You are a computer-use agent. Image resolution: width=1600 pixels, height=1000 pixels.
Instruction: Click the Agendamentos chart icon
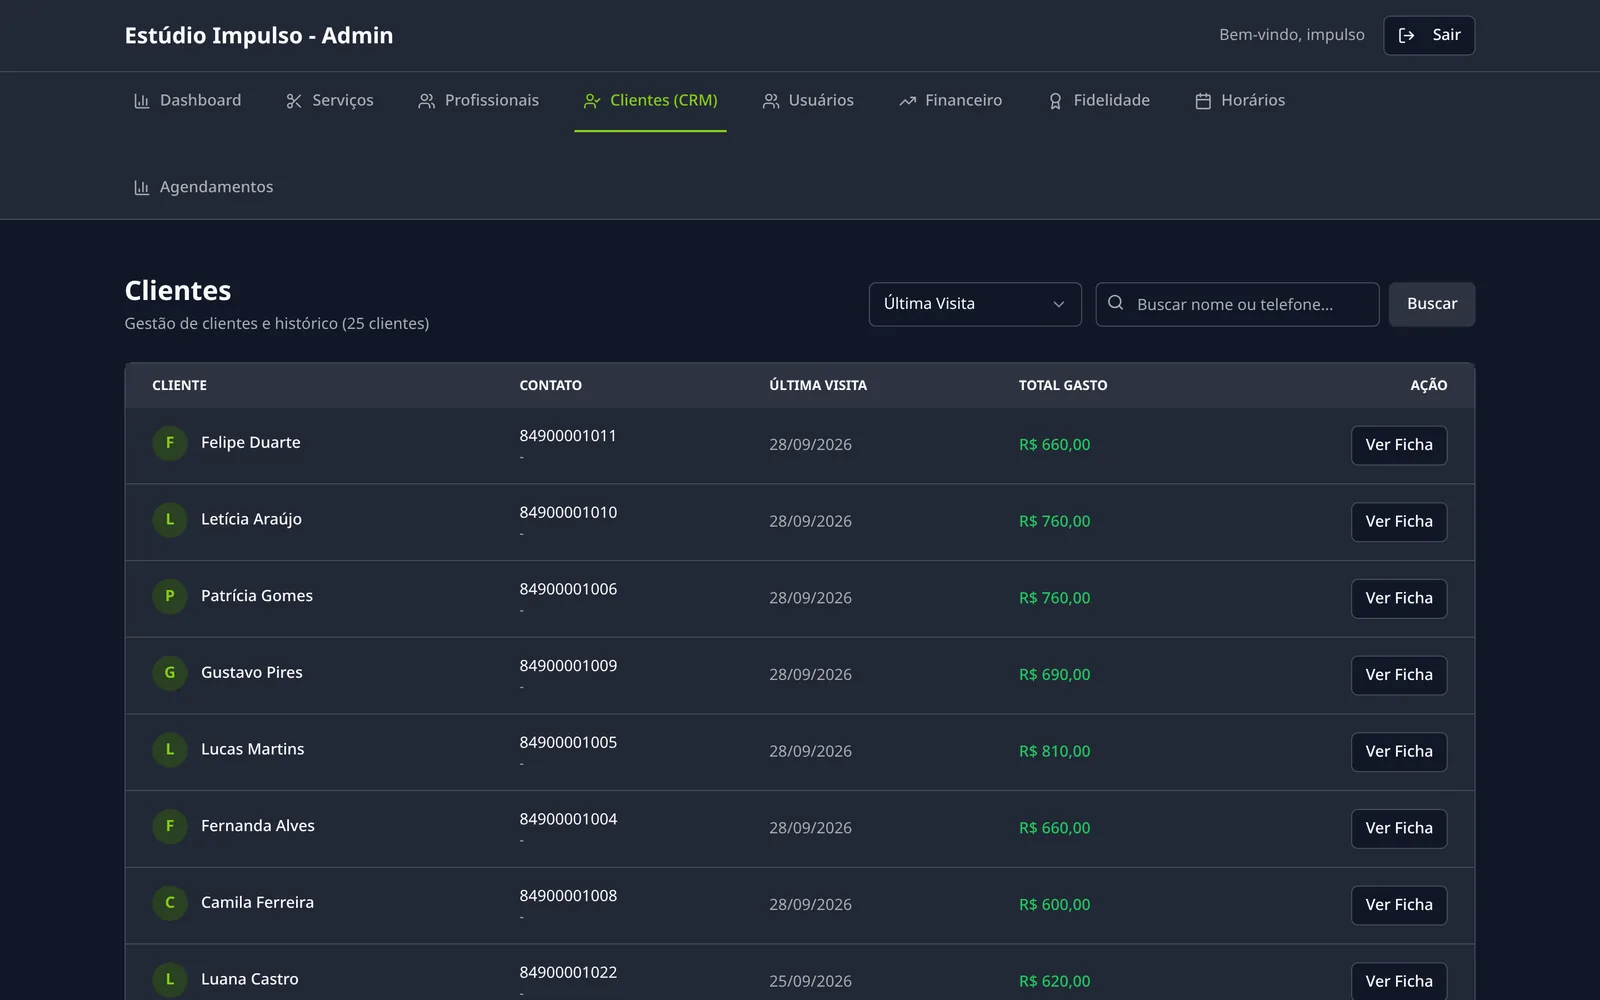[141, 188]
